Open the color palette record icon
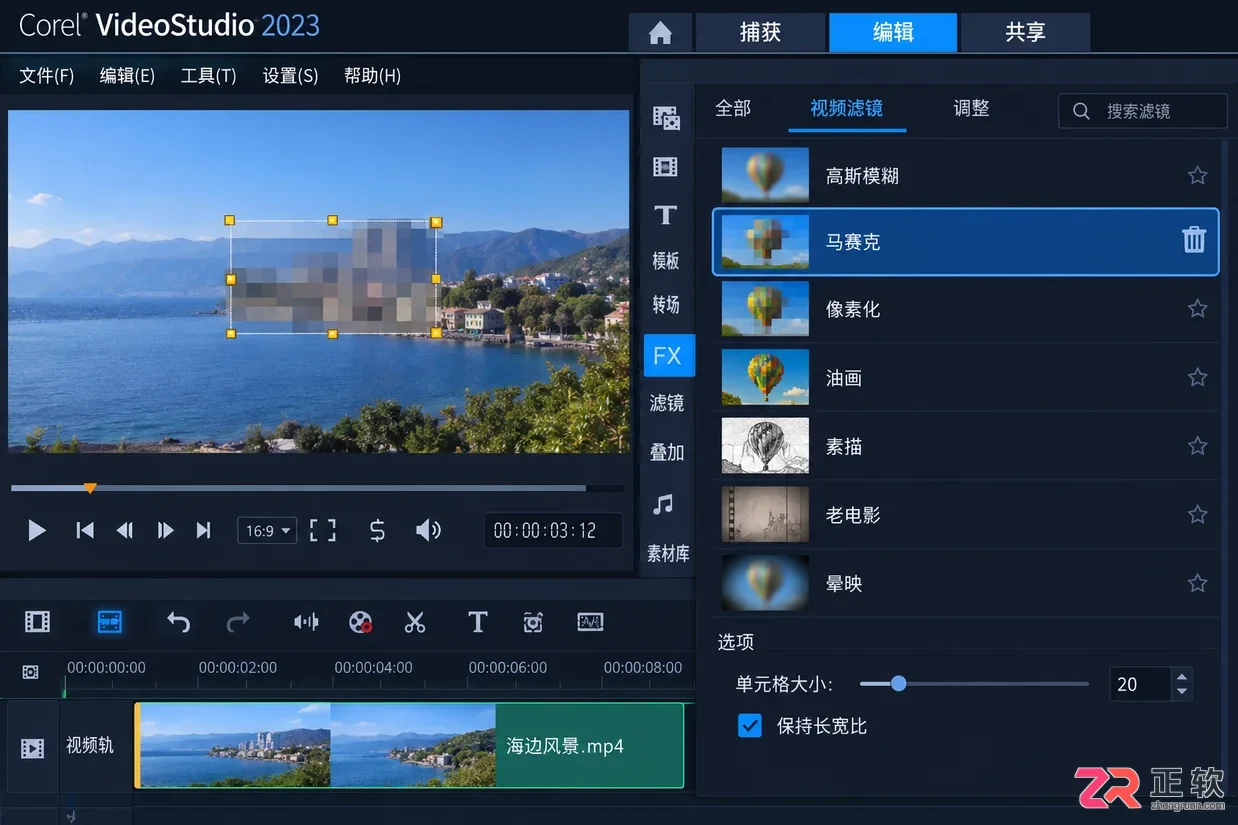Viewport: 1238px width, 825px height. coord(361,623)
